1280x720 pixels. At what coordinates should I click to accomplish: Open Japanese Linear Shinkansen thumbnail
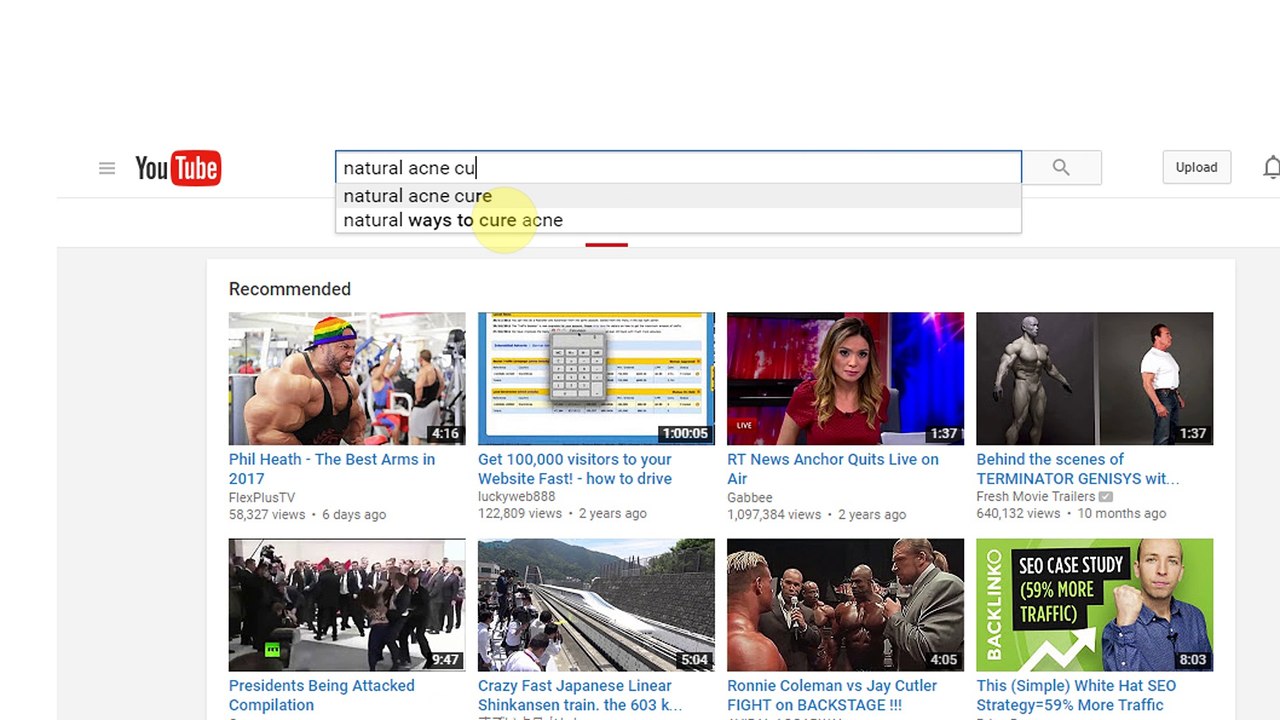click(x=596, y=605)
